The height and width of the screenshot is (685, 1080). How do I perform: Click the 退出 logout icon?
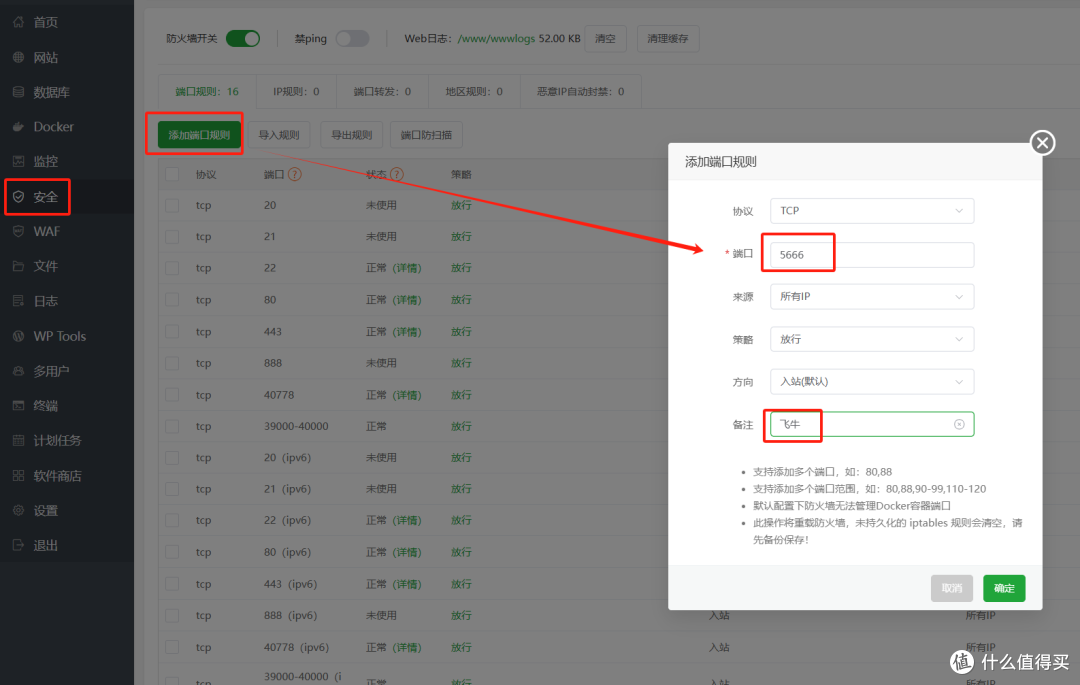[19, 545]
